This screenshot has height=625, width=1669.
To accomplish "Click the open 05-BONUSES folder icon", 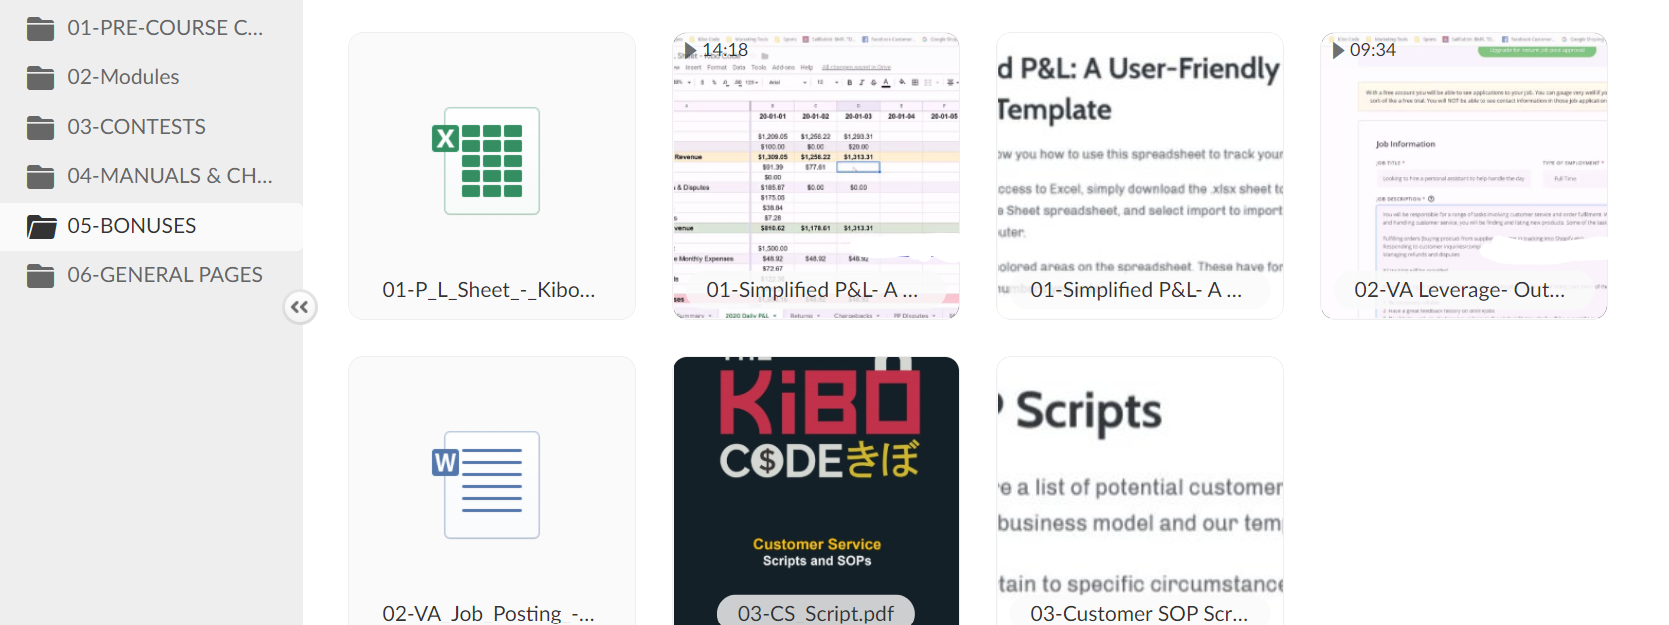I will [41, 227].
